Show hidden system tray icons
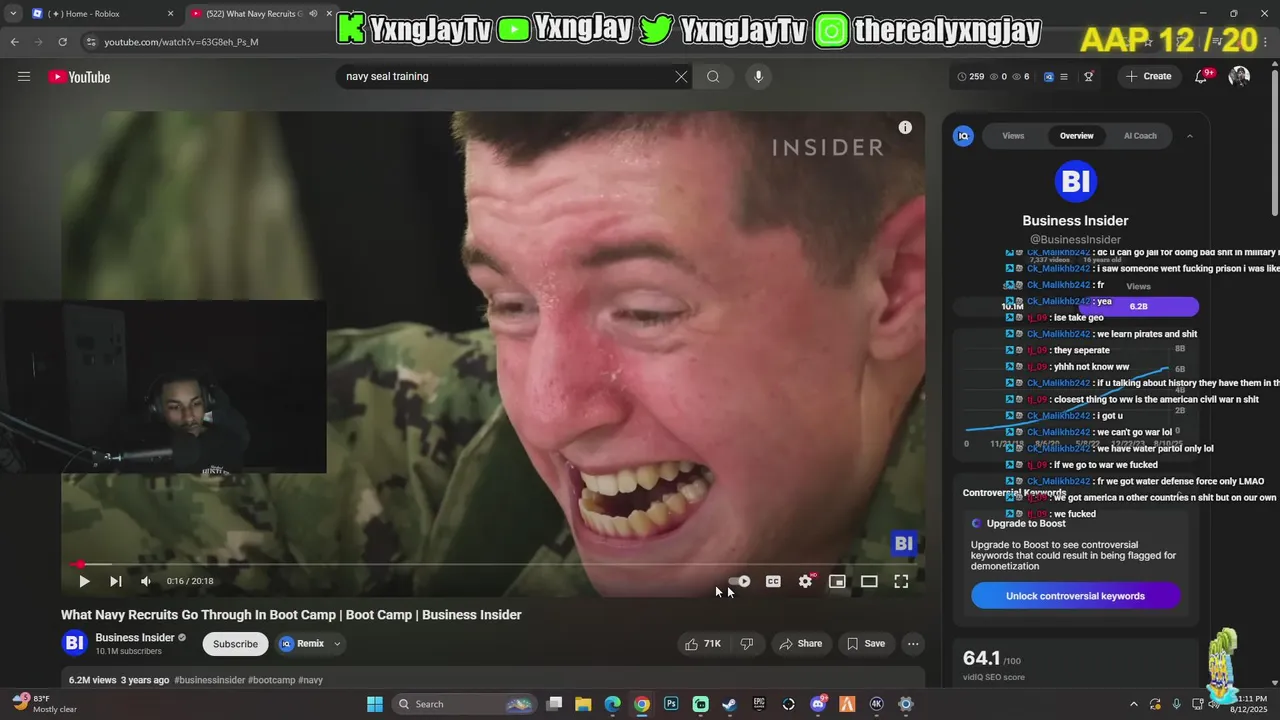Image resolution: width=1280 pixels, height=720 pixels. point(1133,704)
